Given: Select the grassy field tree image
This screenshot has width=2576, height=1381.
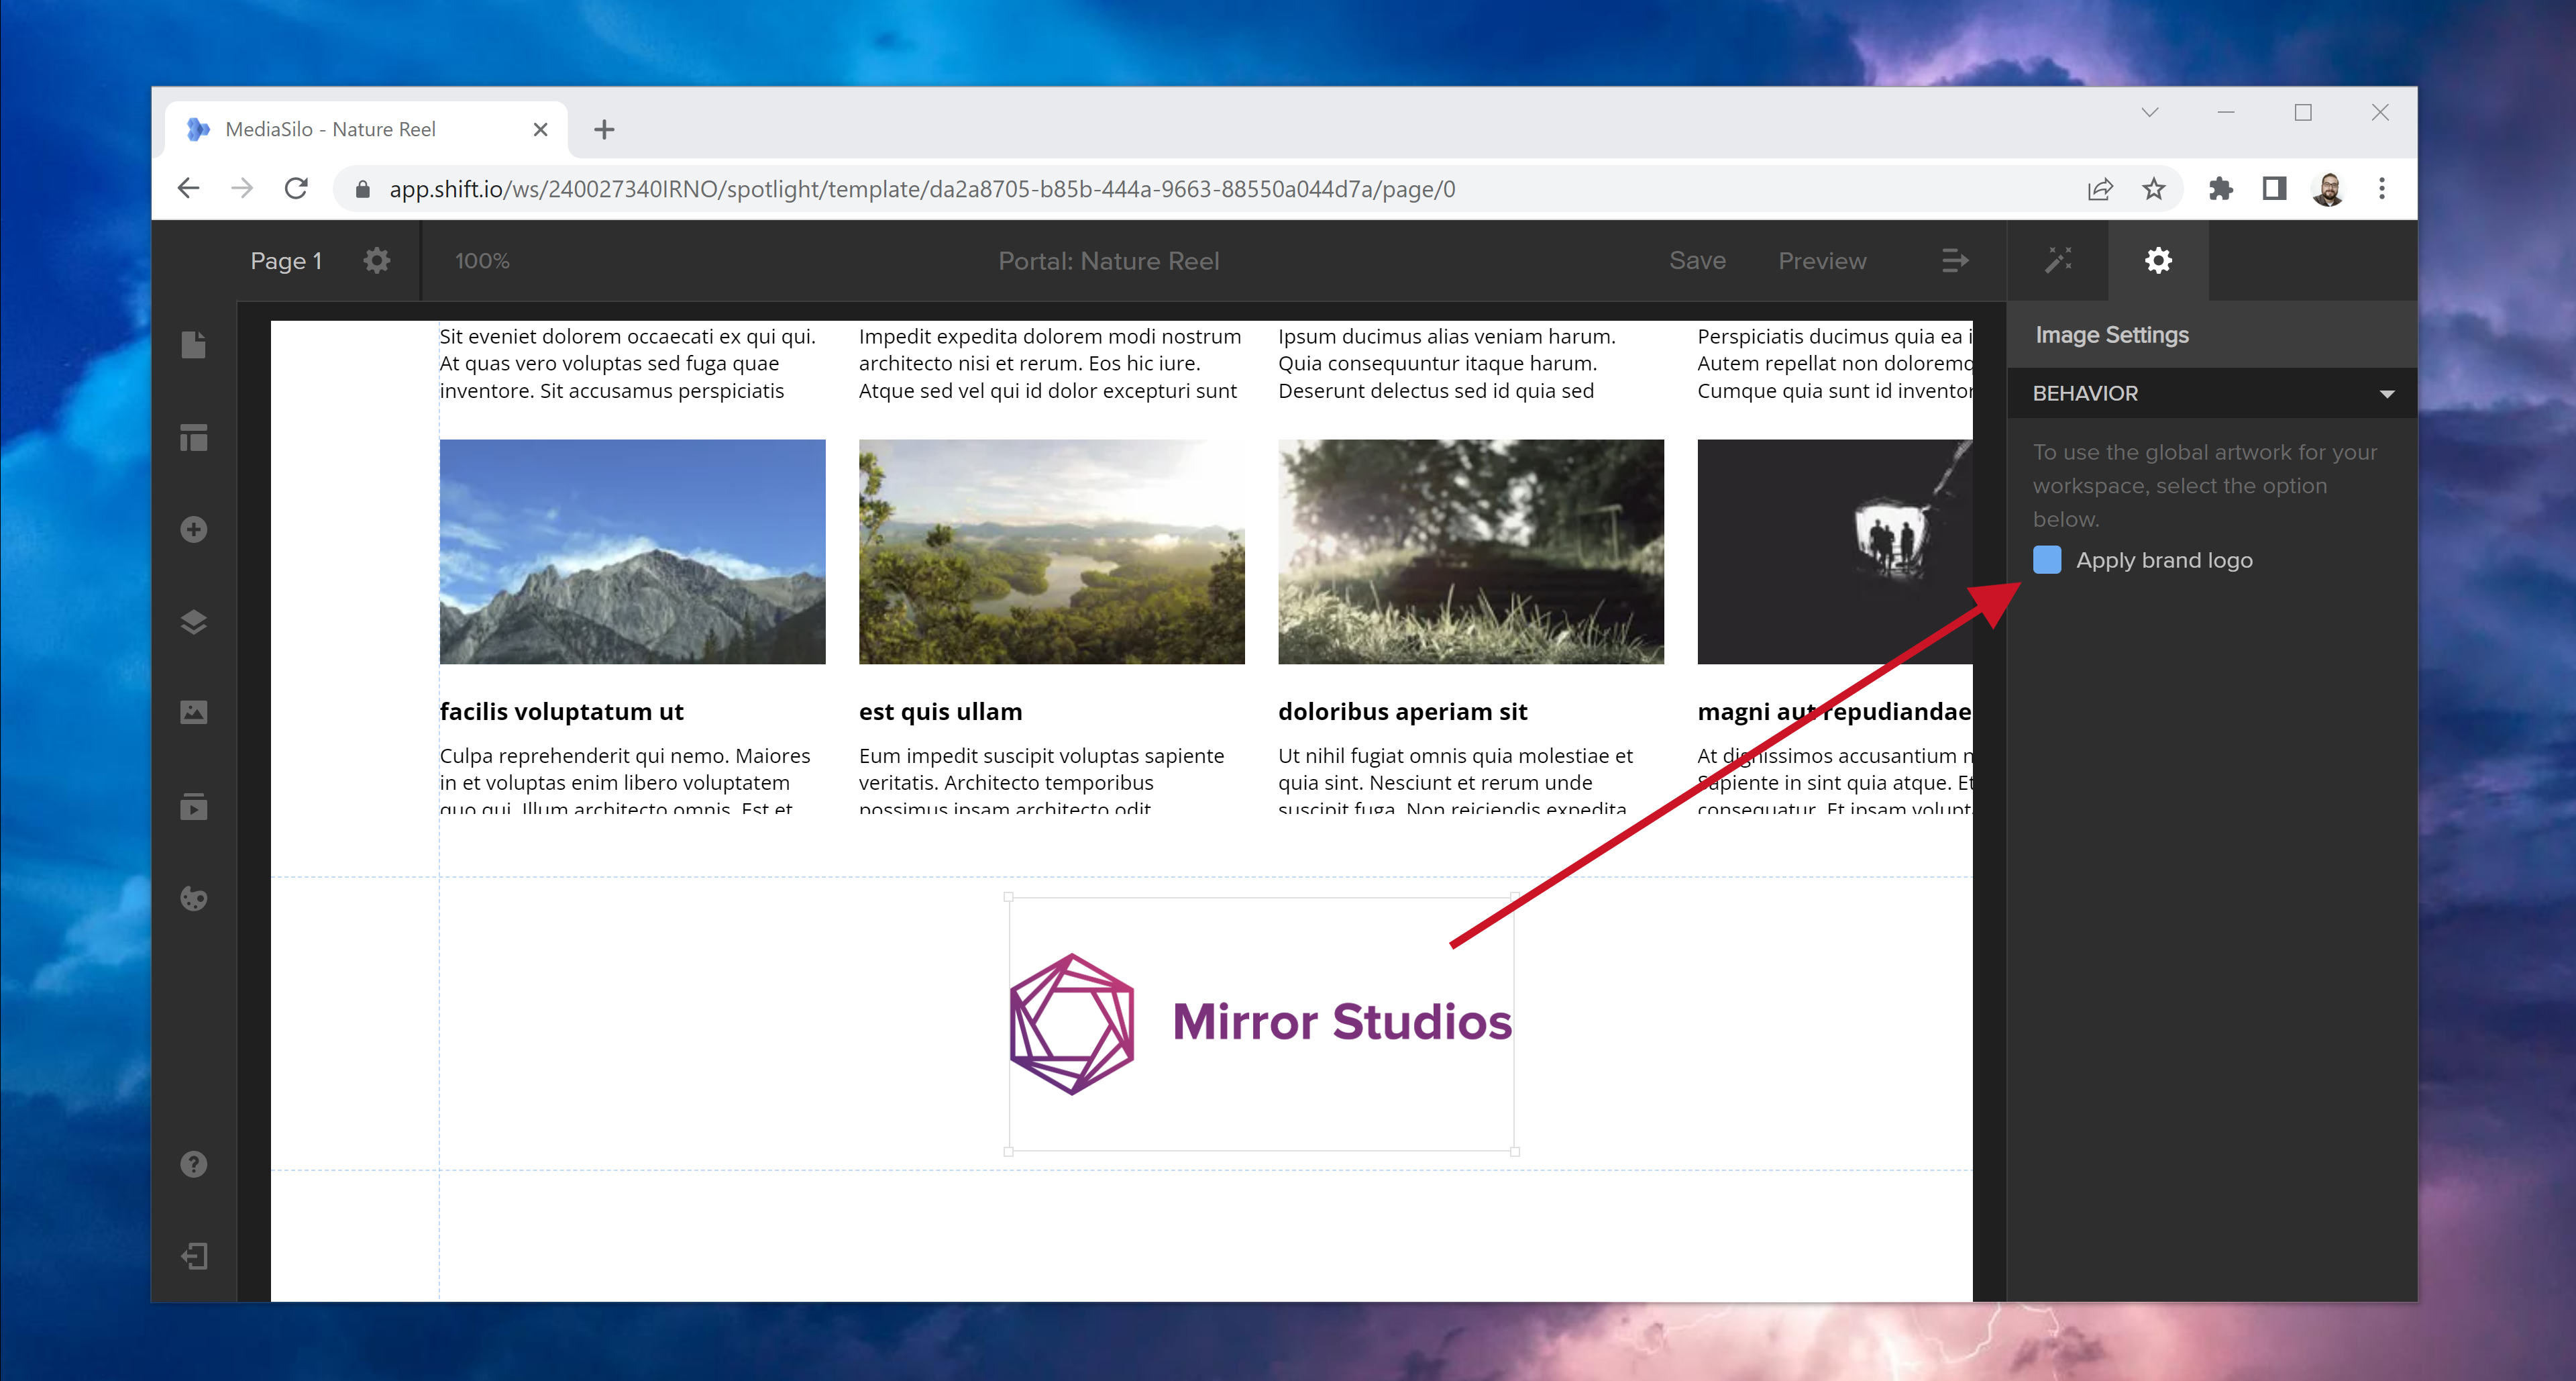Looking at the screenshot, I should 1471,551.
